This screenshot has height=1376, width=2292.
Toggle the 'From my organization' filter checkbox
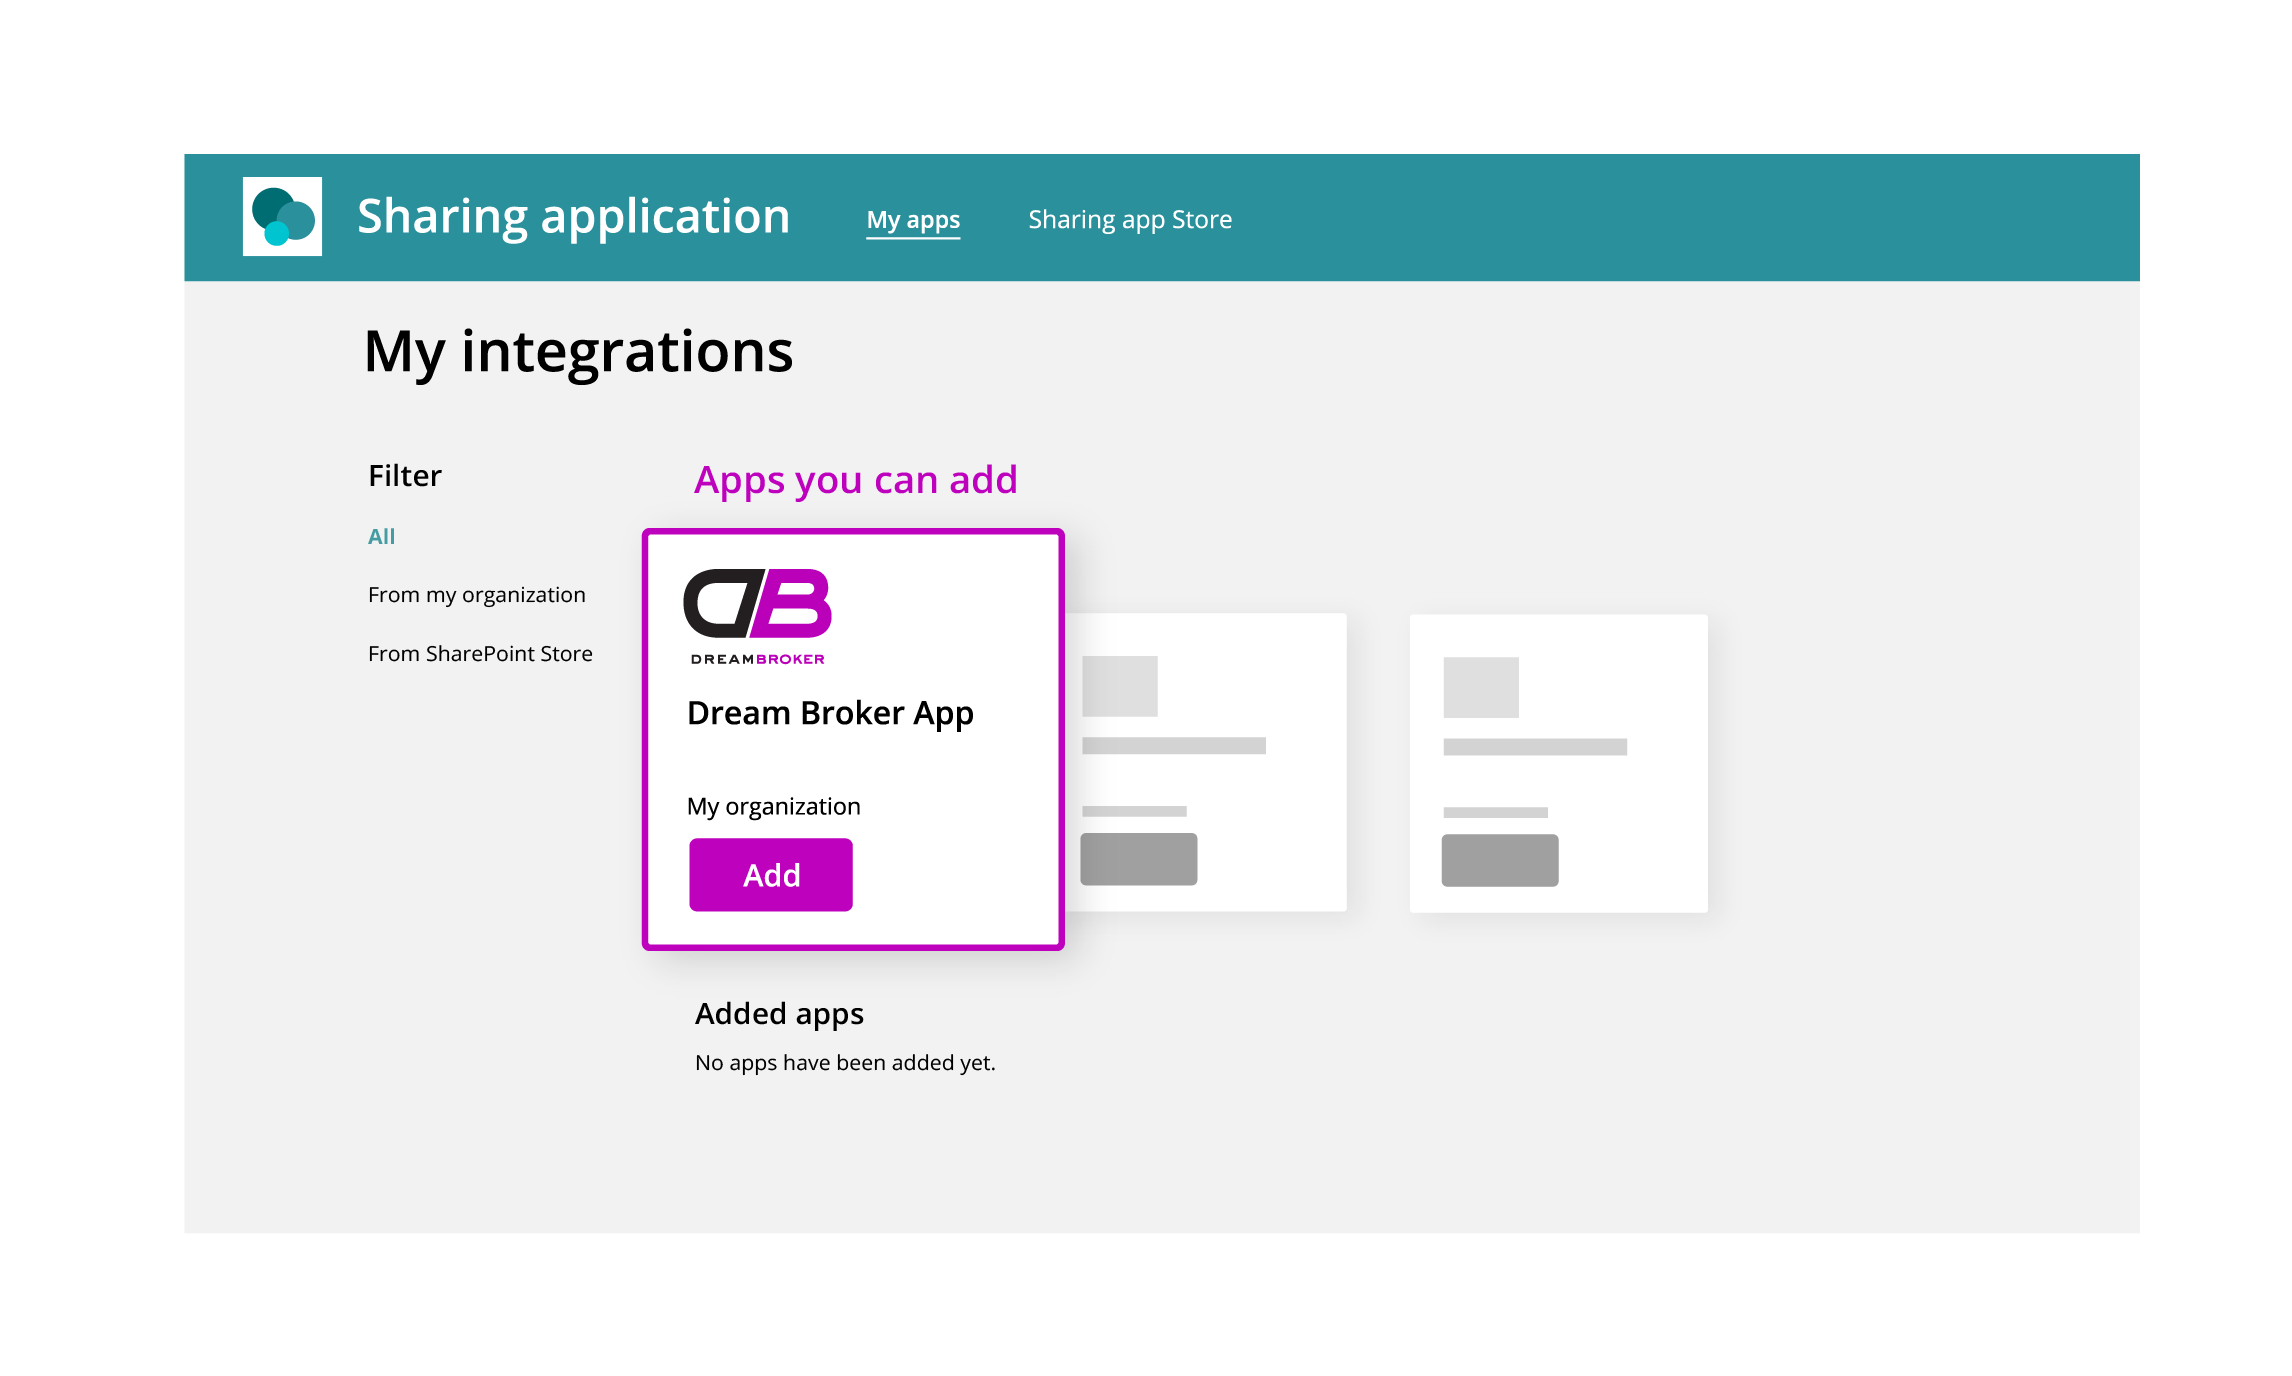pos(478,593)
